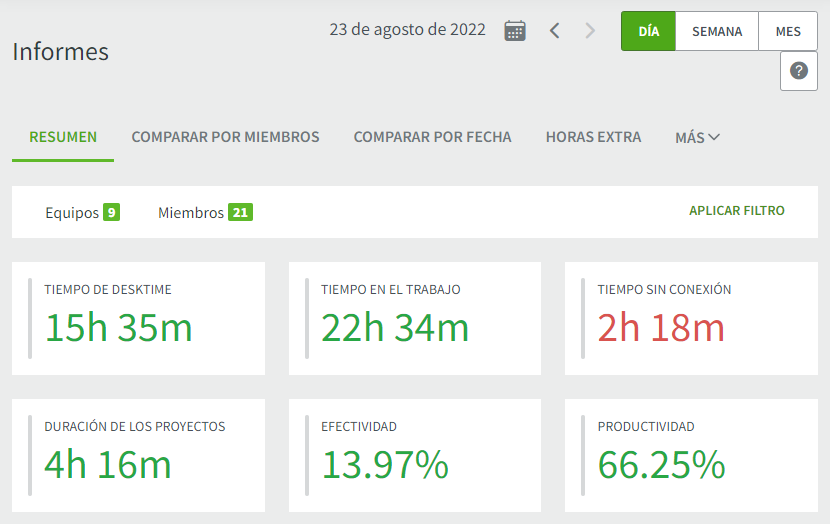Screen dimensions: 830x524
Task: Open the Miembros filter
Action: pyautogui.click(x=205, y=212)
